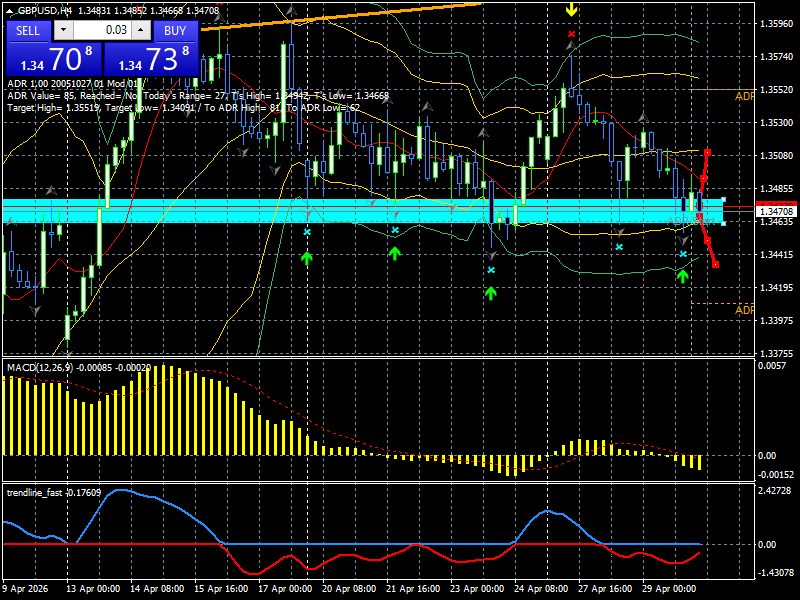The image size is (800, 600).
Task: Increase lot volume with the up arrow
Action: click(141, 30)
